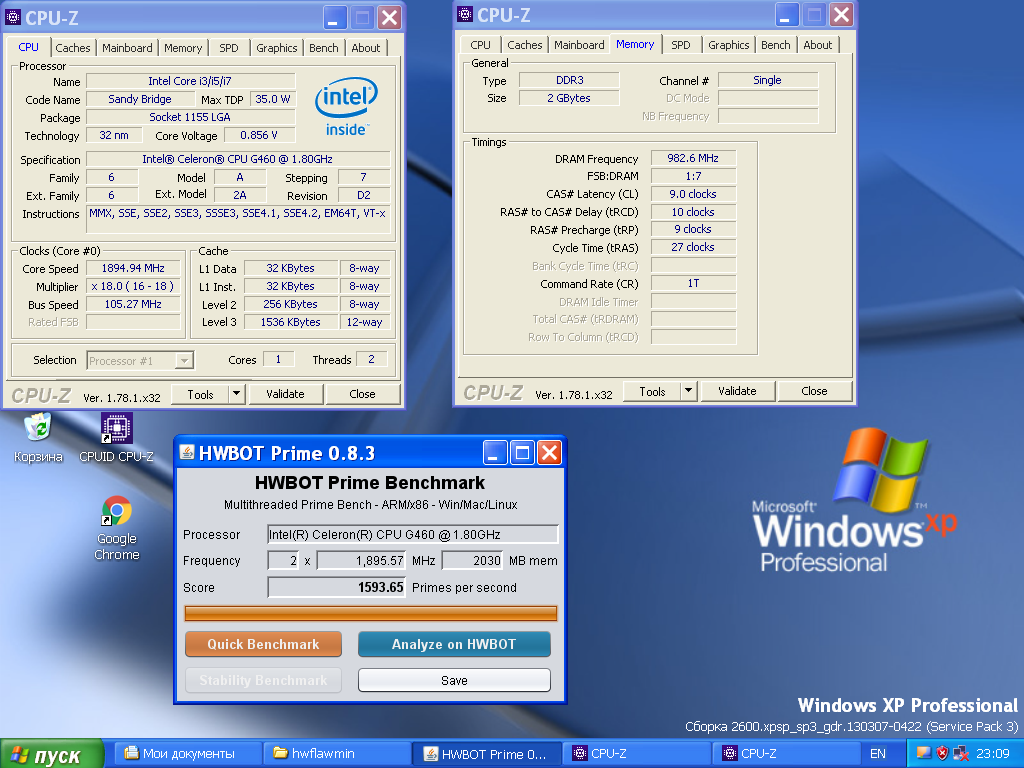Expand Processor #1 selection dropdown

184,360
